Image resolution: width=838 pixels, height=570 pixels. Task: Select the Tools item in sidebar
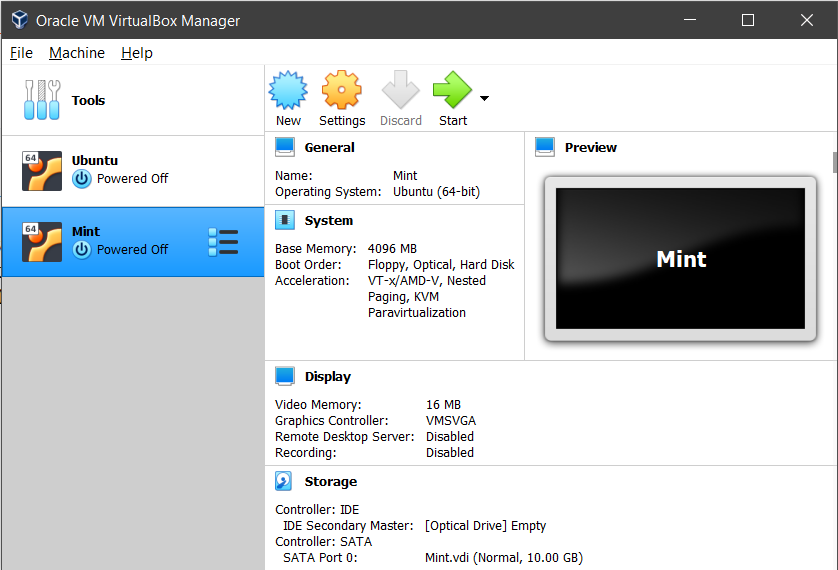(x=133, y=100)
